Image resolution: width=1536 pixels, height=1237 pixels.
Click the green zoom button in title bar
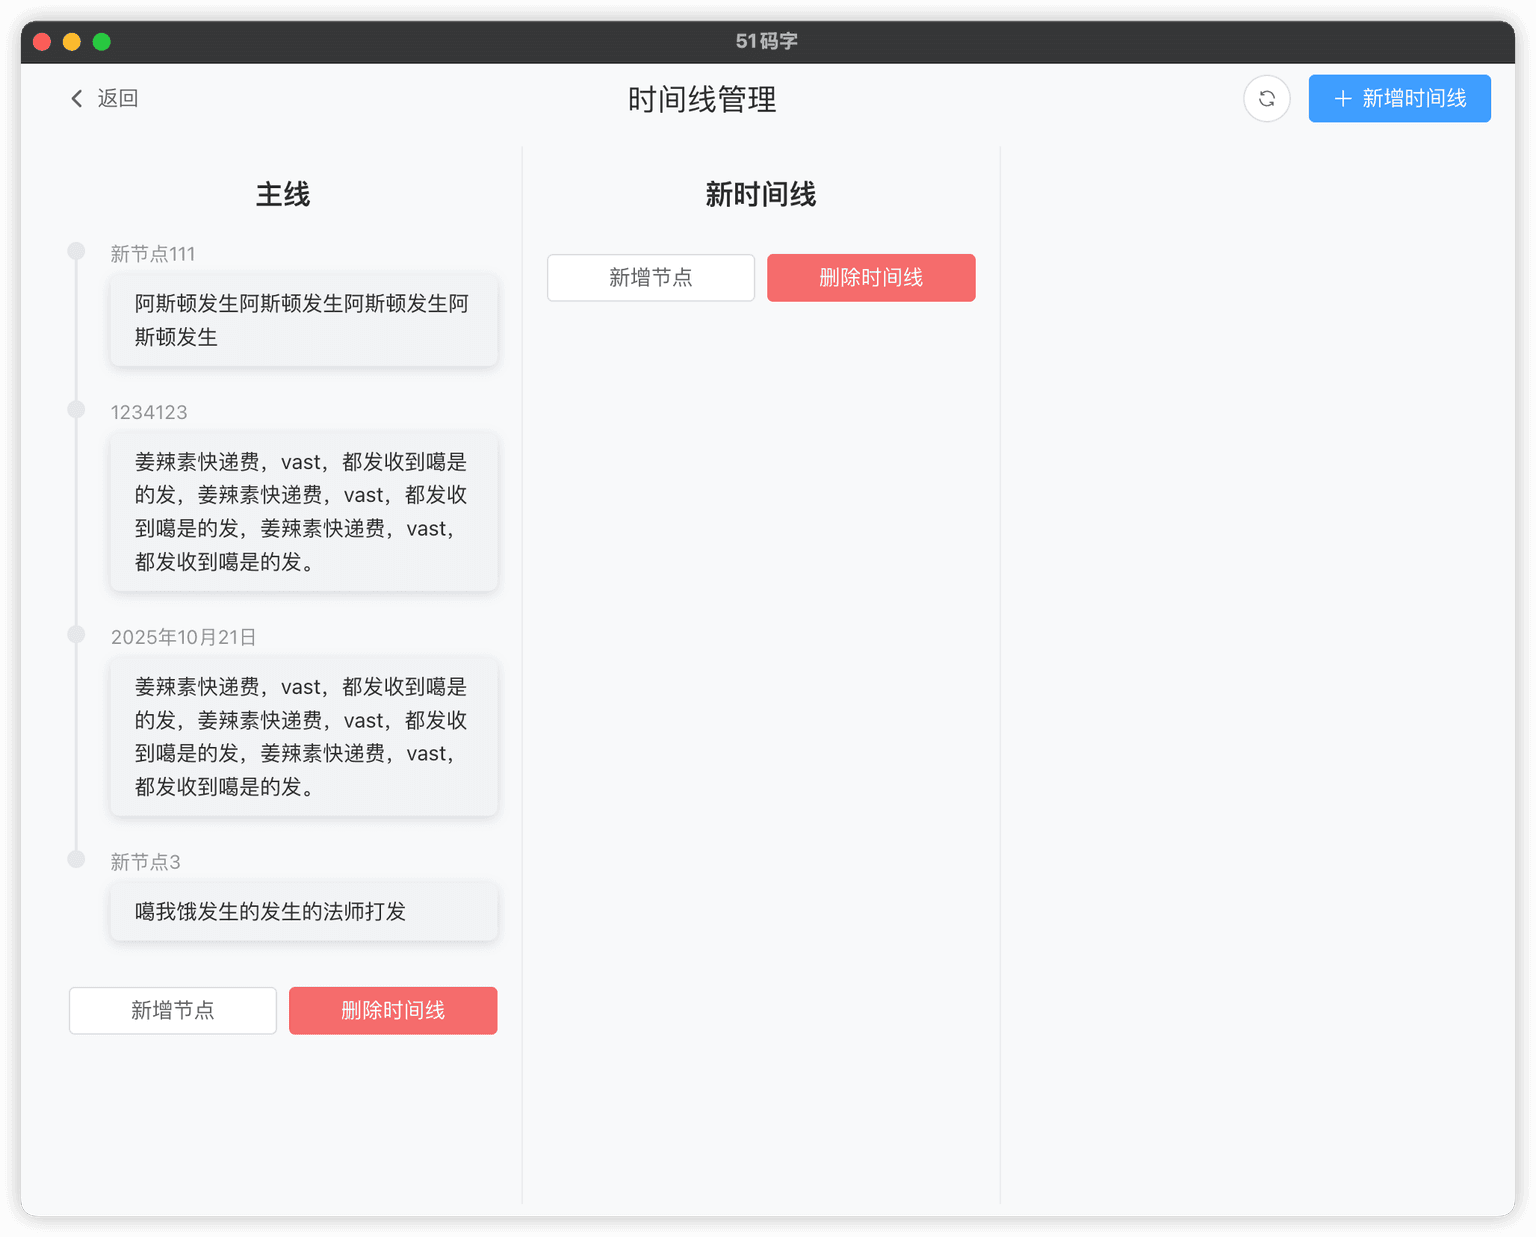coord(101,41)
